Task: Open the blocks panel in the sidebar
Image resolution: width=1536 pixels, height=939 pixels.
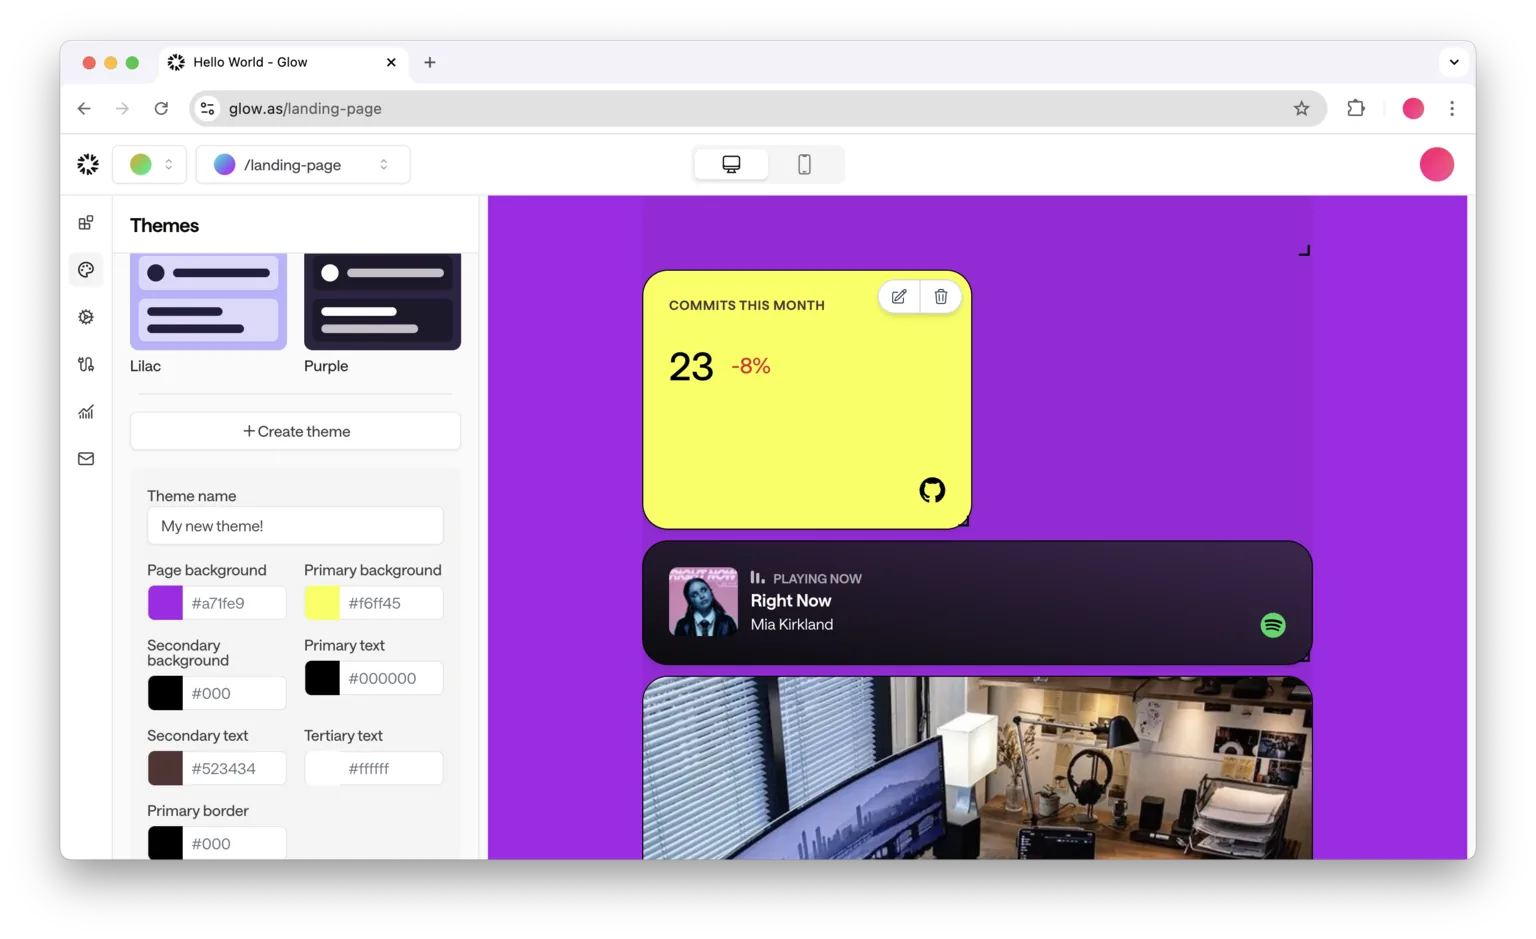Action: coord(86,223)
